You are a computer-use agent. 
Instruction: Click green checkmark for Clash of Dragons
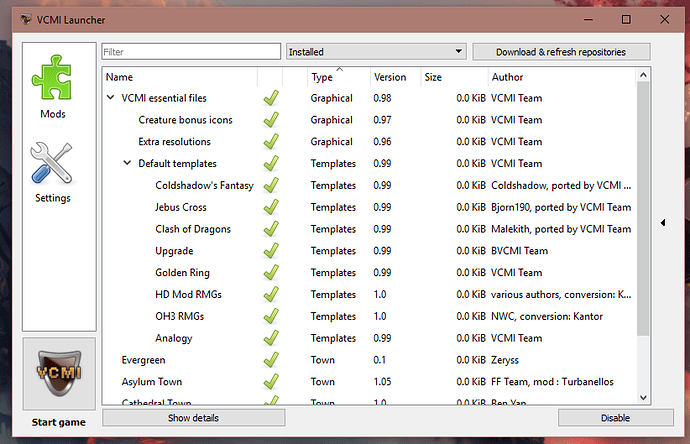[x=271, y=229]
